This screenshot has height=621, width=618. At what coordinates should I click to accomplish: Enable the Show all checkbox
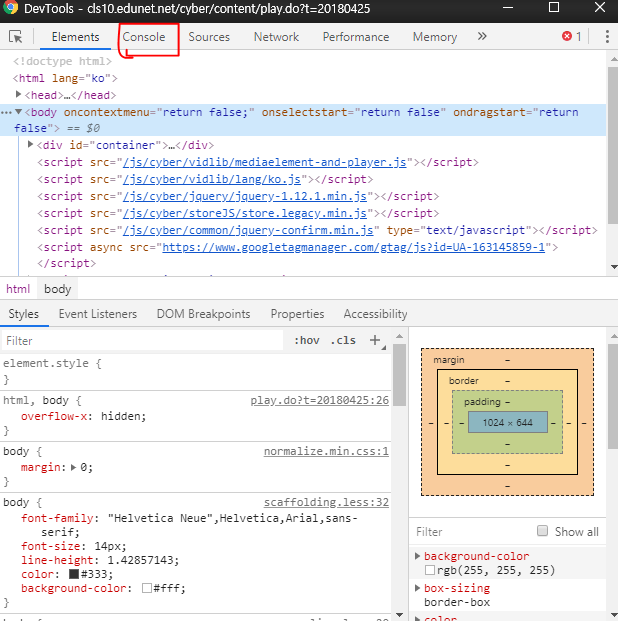542,531
